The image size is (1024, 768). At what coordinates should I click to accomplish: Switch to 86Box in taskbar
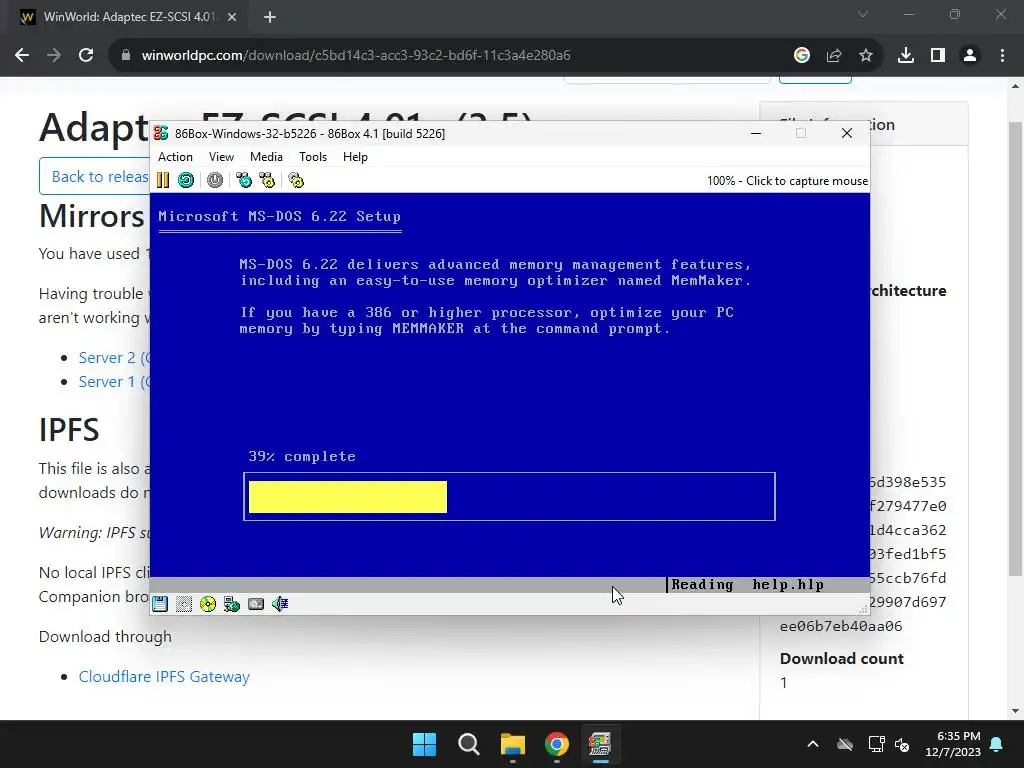point(600,744)
